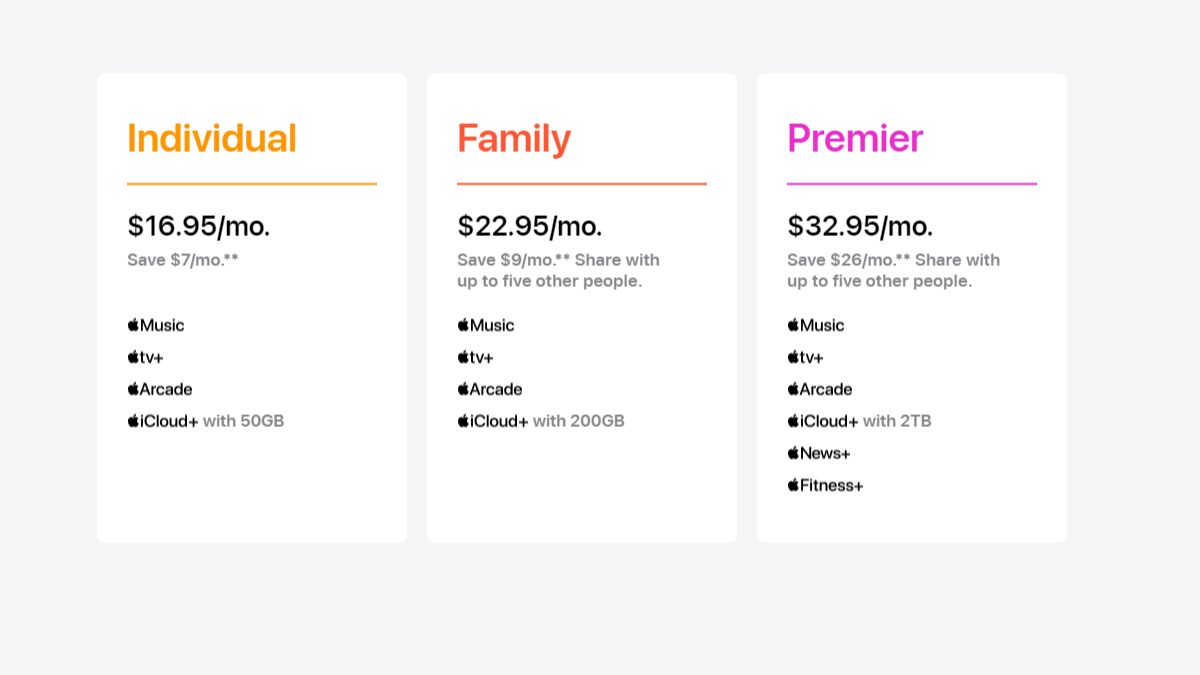Choose the Family plan heading
Image resolution: width=1200 pixels, height=675 pixels.
514,138
